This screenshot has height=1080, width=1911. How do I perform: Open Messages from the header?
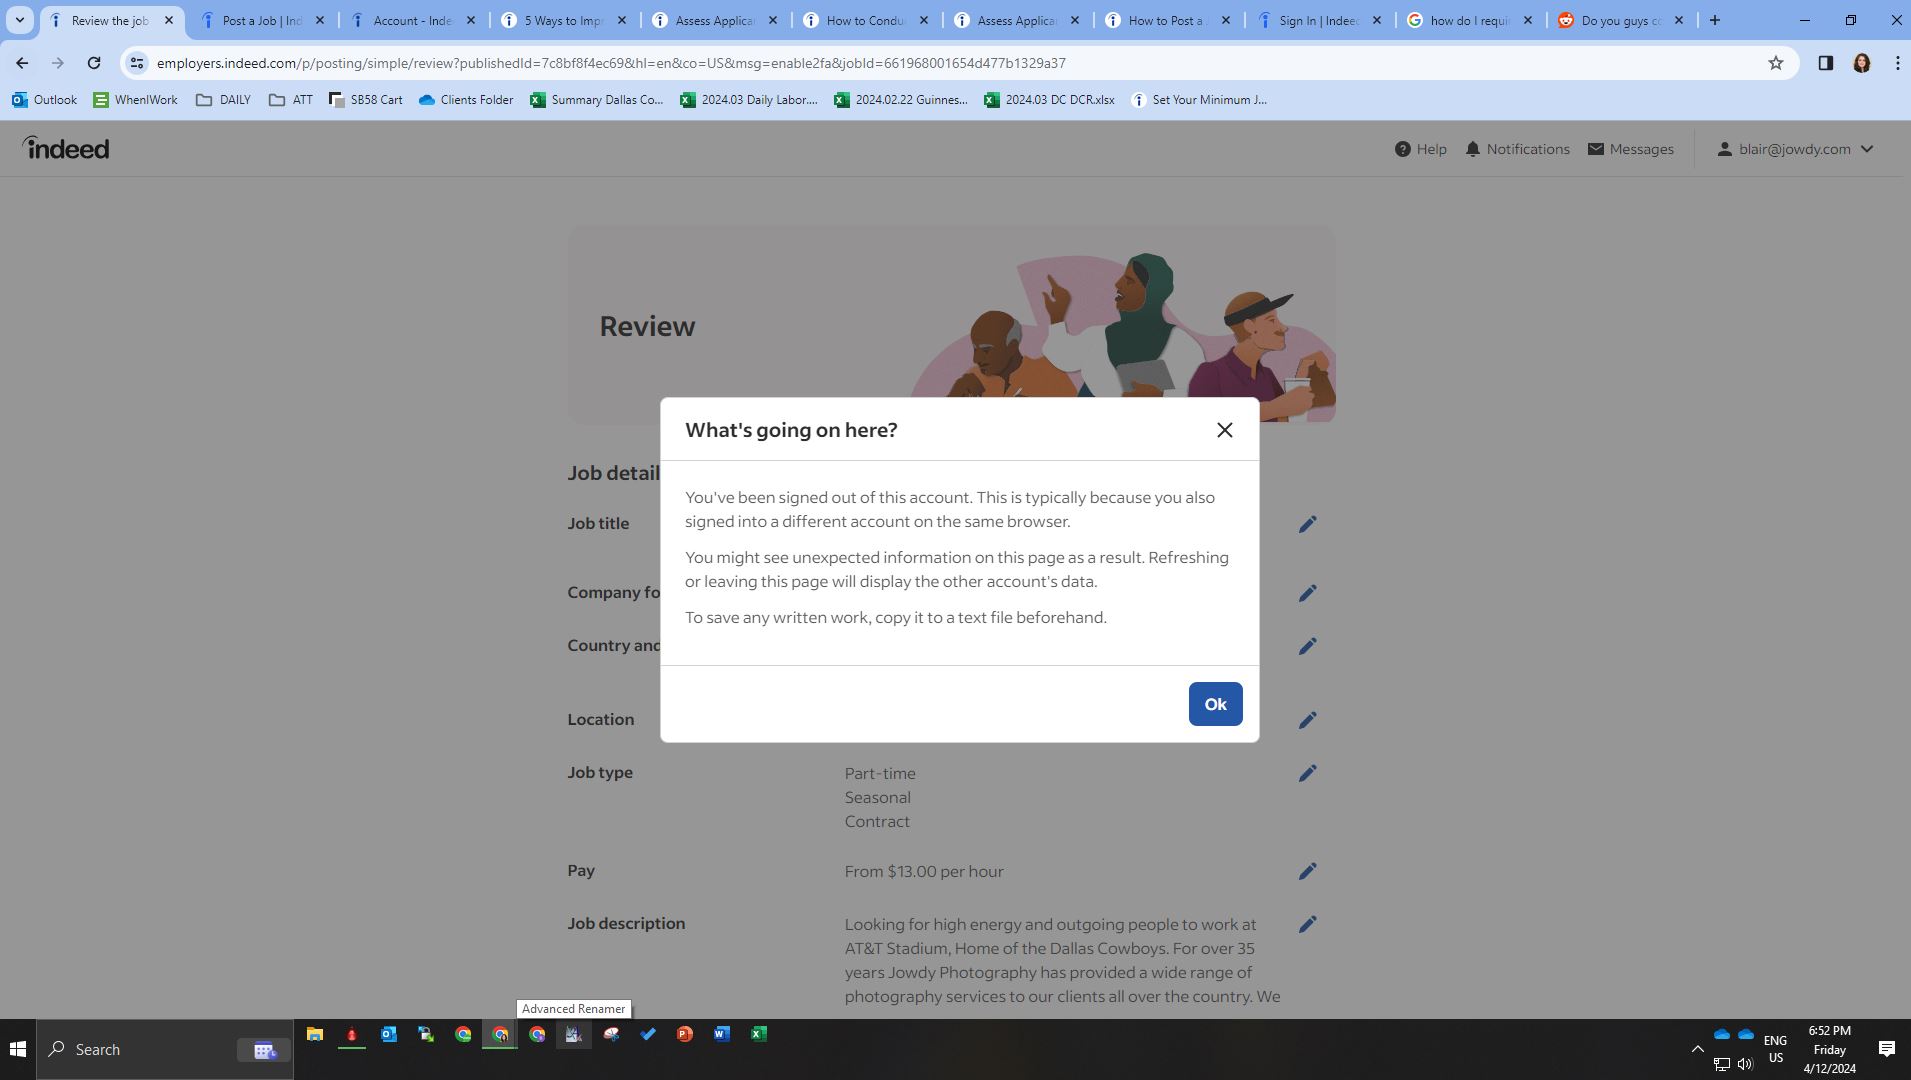[1630, 149]
